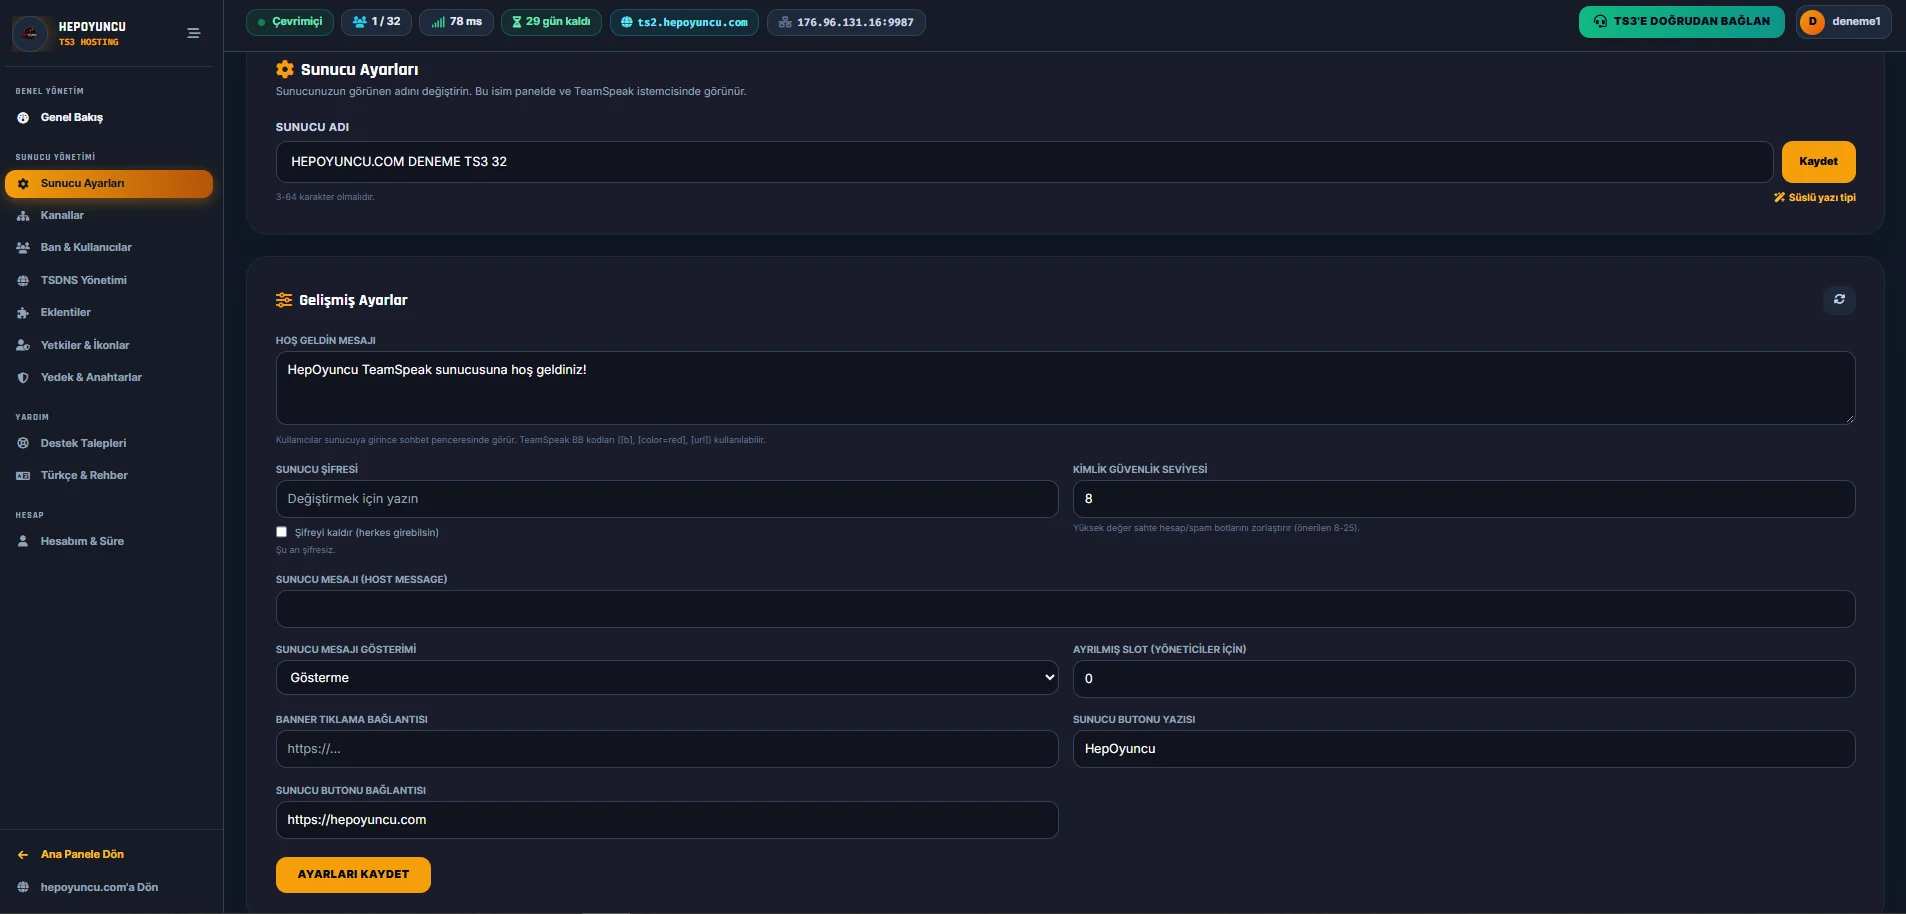Click the TSDNS Yönetimi globe icon
The width and height of the screenshot is (1906, 914).
[23, 281]
